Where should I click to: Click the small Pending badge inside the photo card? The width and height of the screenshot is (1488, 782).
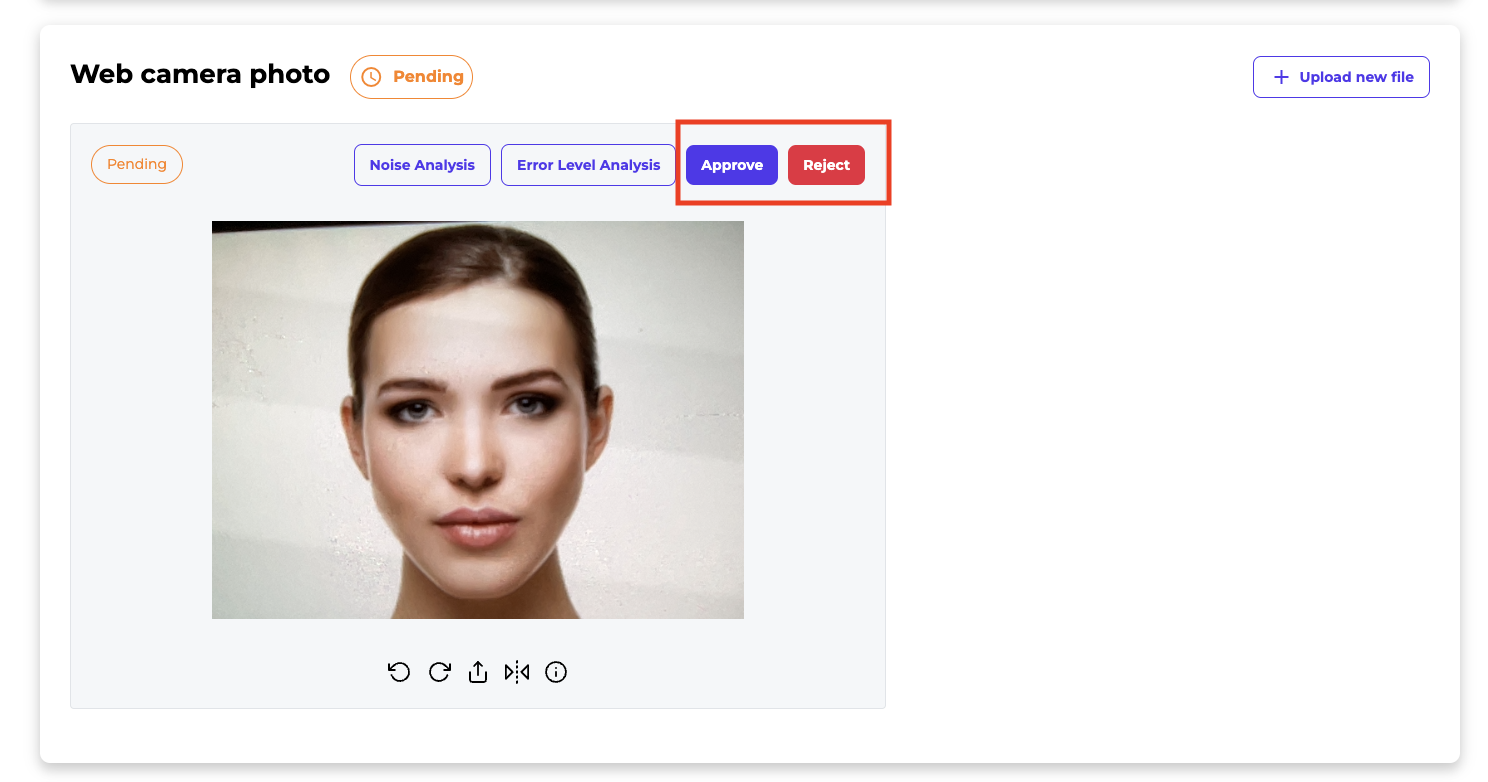(137, 164)
